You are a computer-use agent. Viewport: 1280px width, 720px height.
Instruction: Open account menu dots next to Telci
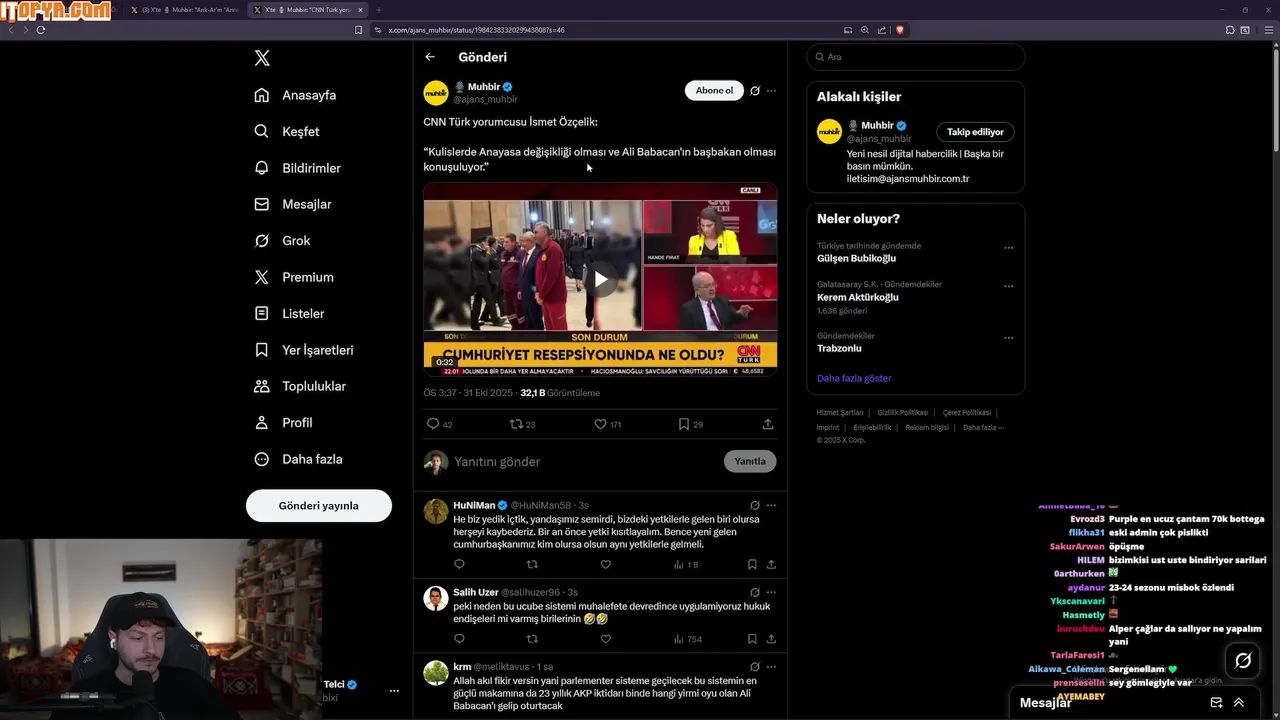click(x=394, y=691)
